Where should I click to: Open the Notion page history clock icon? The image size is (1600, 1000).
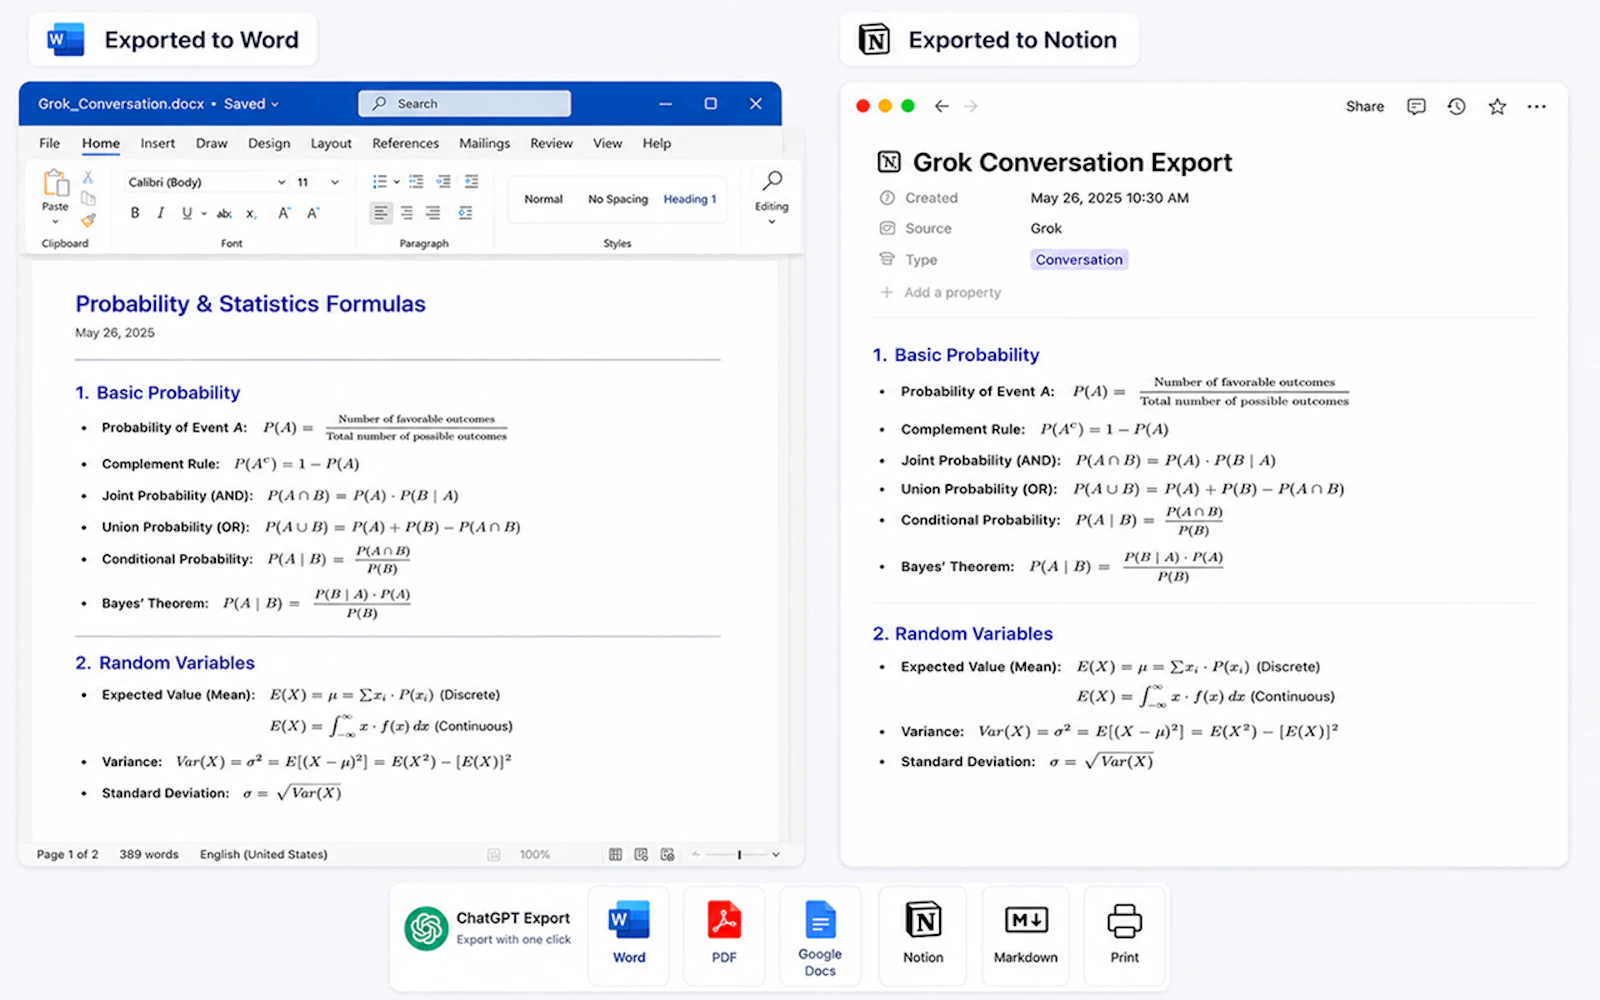(x=1456, y=106)
